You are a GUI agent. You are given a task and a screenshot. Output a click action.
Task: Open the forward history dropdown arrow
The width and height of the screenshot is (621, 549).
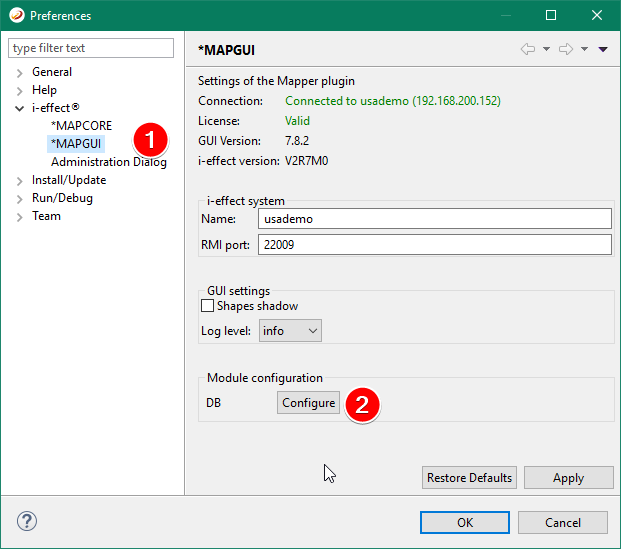[584, 49]
